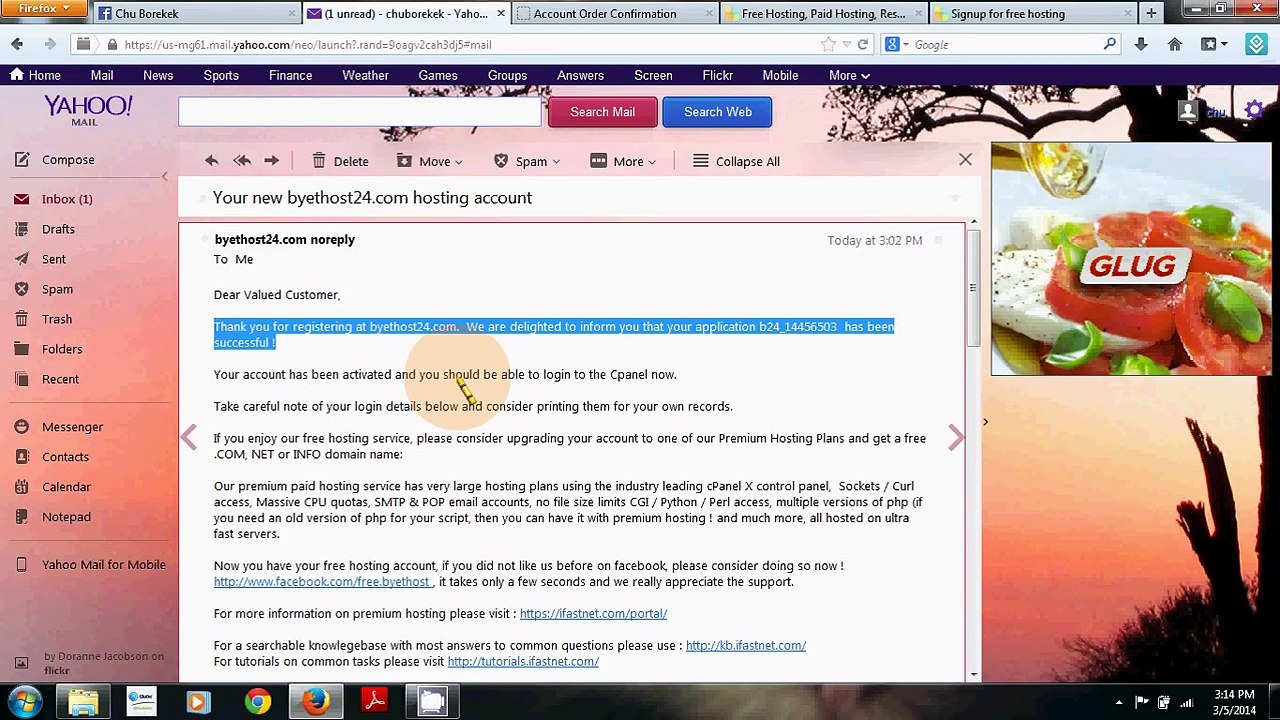The height and width of the screenshot is (720, 1280).
Task: Switch to Free Hosting, Paid Hosting tab
Action: [823, 14]
